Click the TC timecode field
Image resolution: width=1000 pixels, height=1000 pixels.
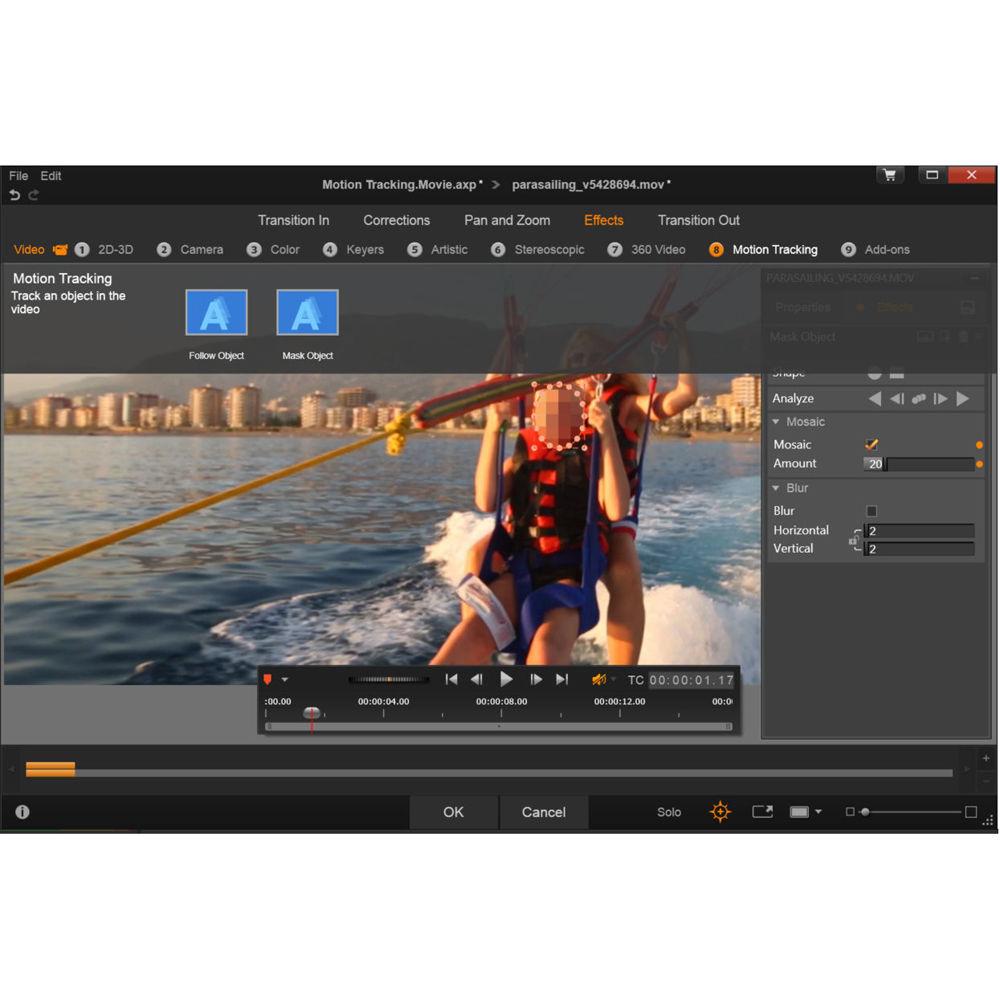[688, 679]
